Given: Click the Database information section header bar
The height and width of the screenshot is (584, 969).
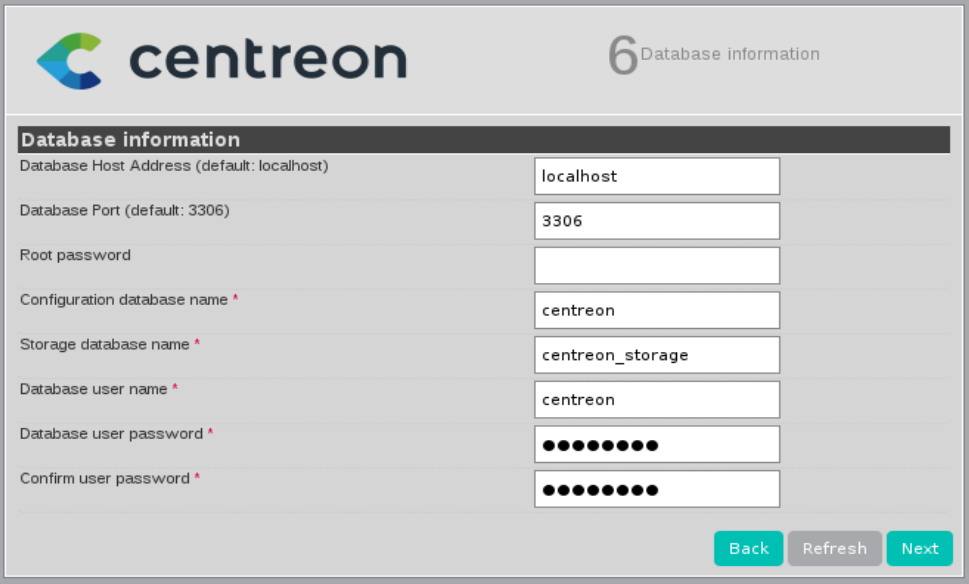Looking at the screenshot, I should [x=483, y=140].
